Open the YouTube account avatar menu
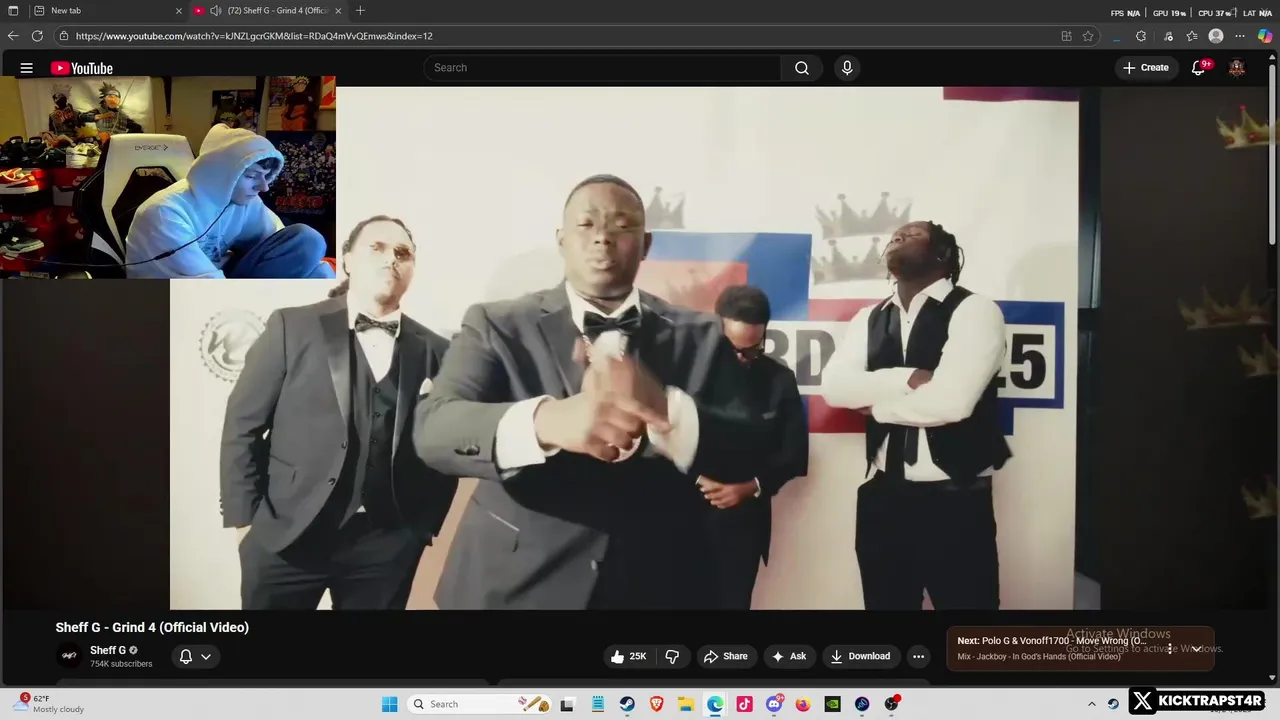 tap(1237, 68)
